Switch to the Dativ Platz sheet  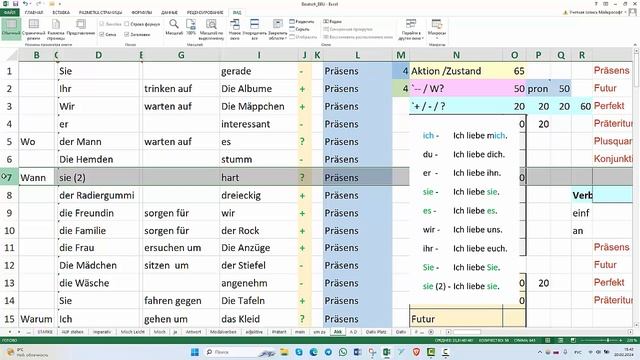pyautogui.click(x=376, y=332)
